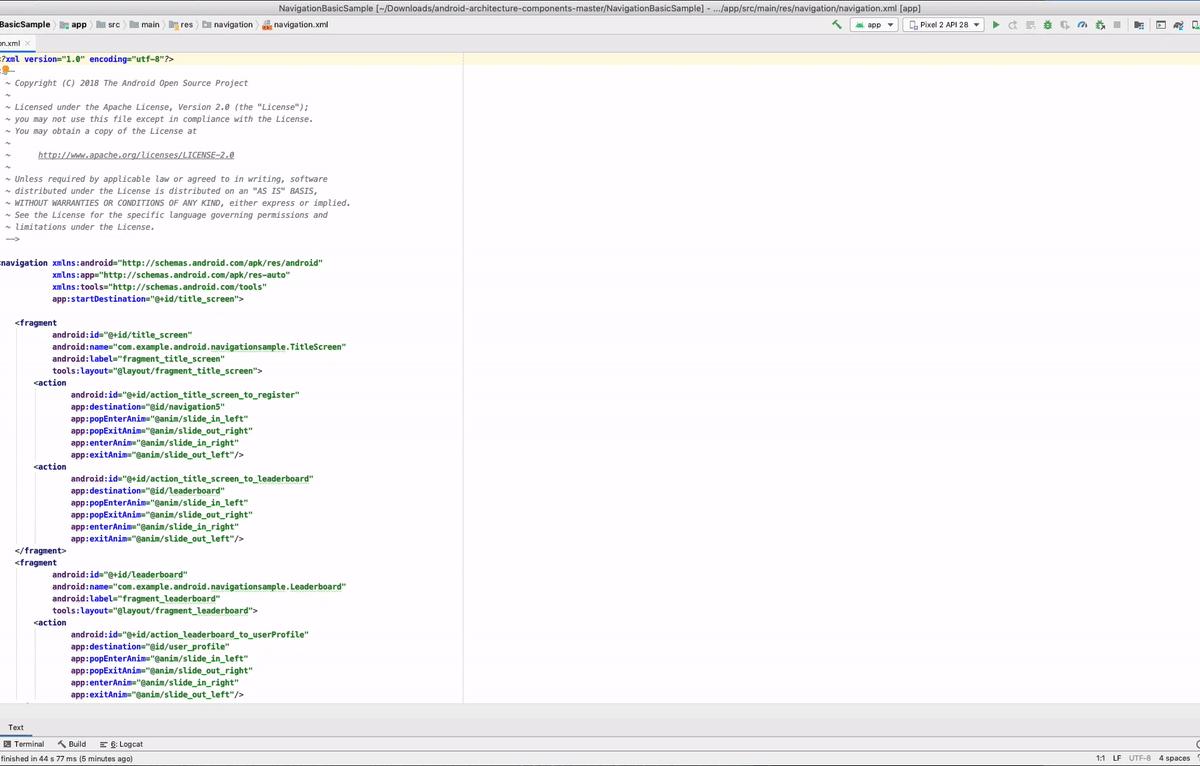Click the Profile app gauge icon
This screenshot has width=1200, height=766.
tap(1082, 24)
